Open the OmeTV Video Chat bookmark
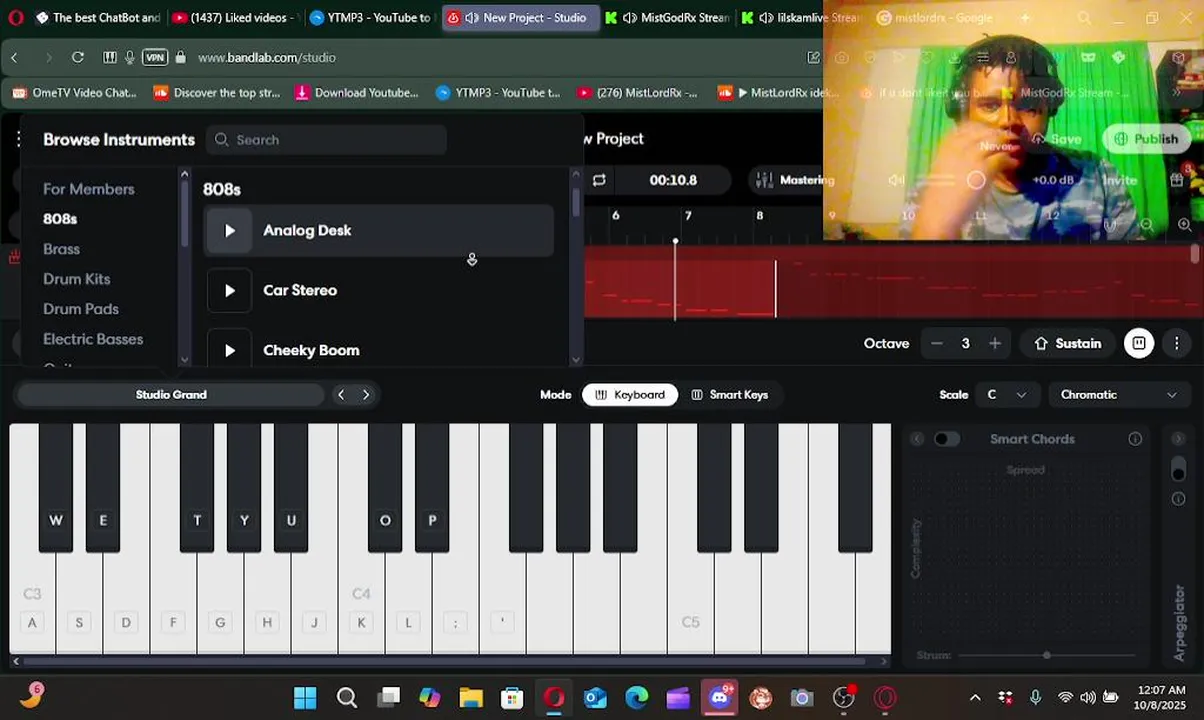1204x720 pixels. (x=74, y=93)
